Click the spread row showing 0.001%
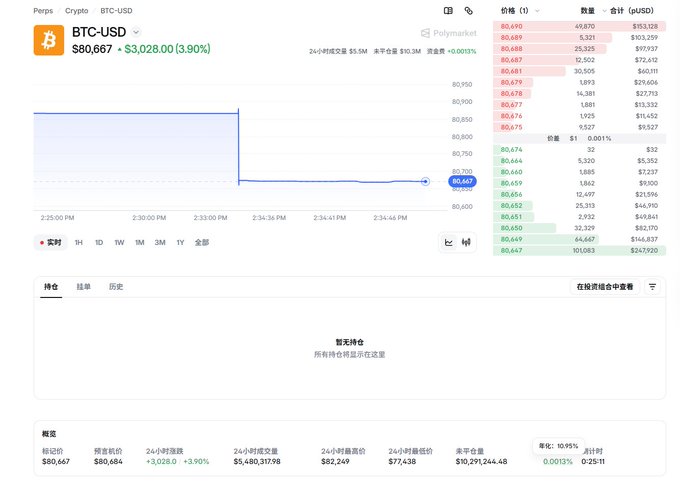This screenshot has height=491, width=680. tap(579, 138)
